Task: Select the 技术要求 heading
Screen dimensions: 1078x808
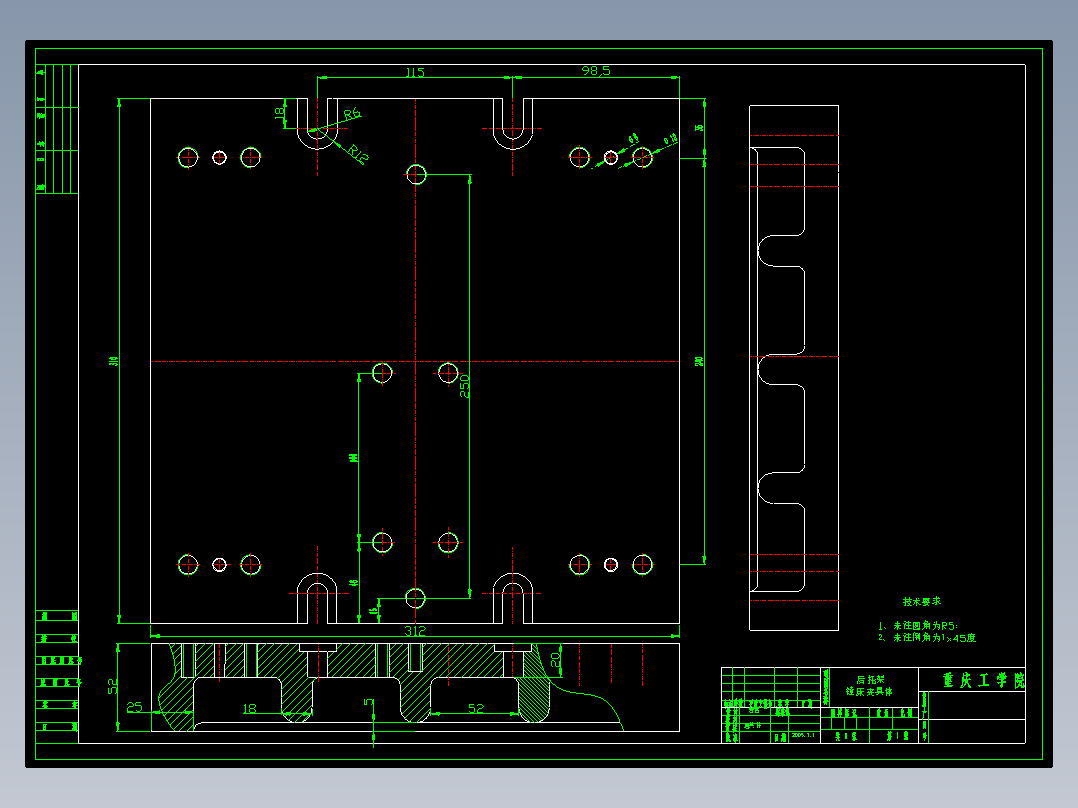Action: click(x=921, y=602)
